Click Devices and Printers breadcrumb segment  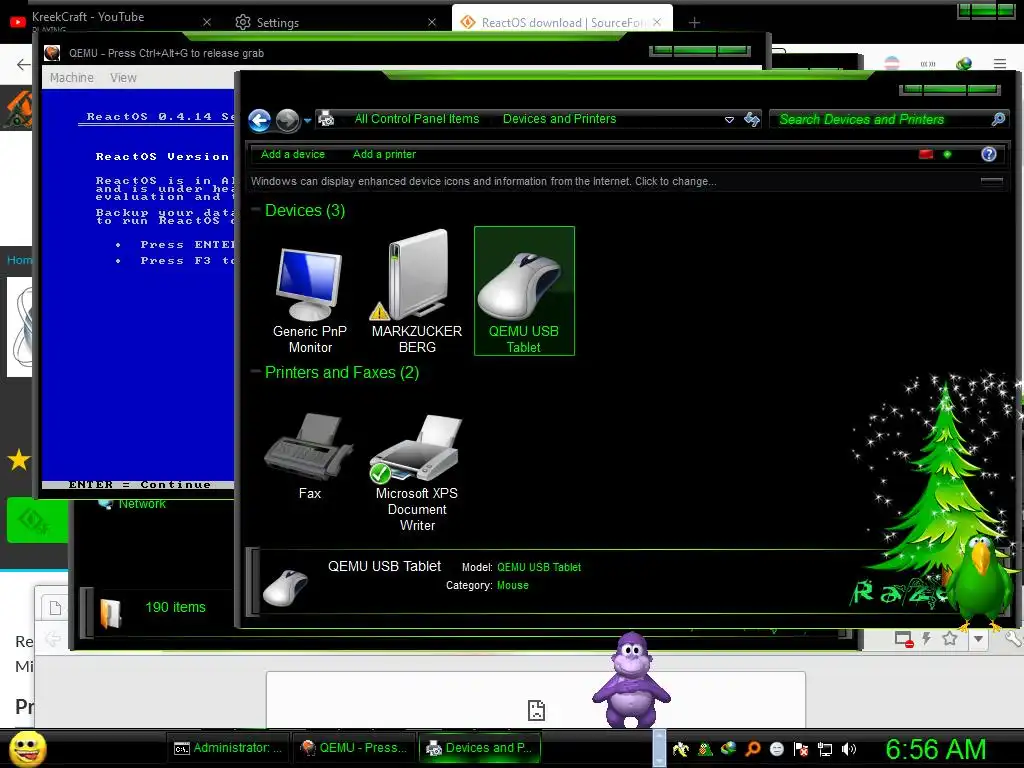coord(559,119)
